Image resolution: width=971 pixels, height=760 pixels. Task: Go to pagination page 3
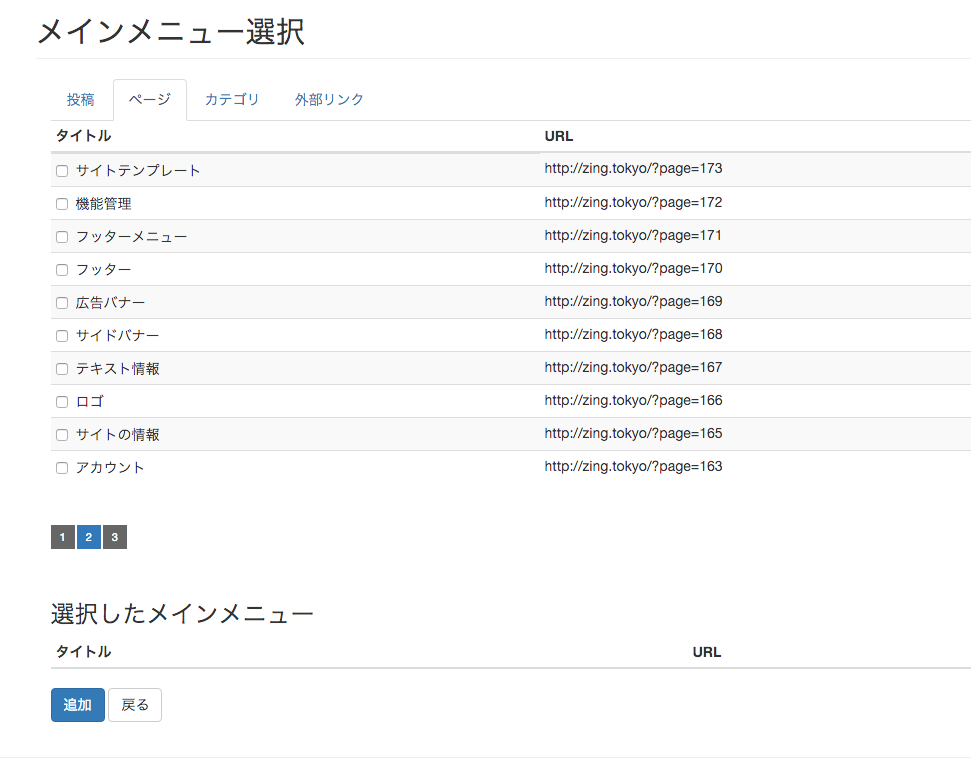tap(115, 537)
